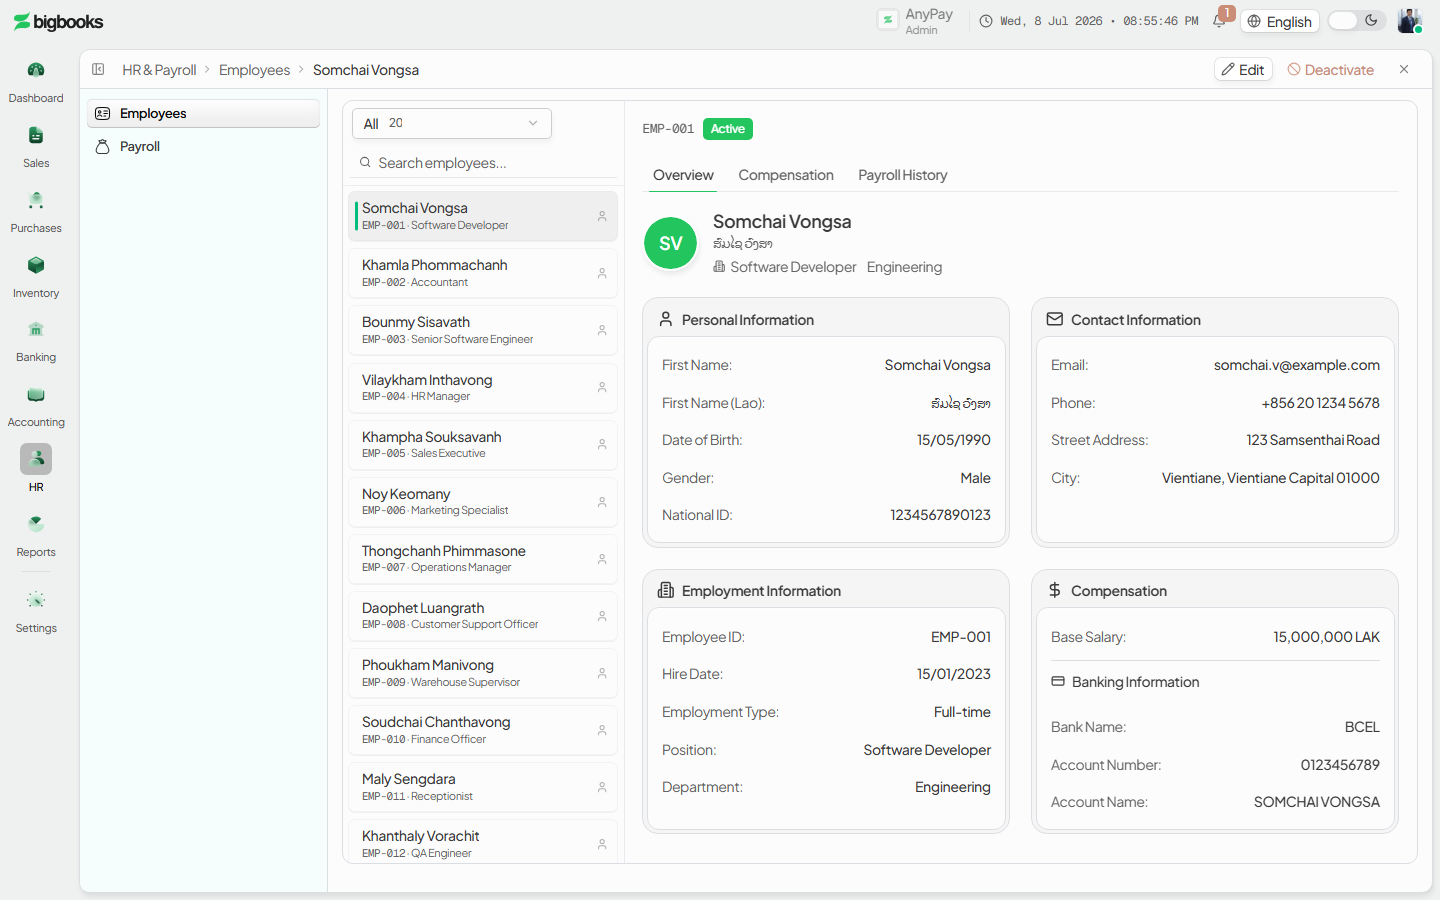This screenshot has width=1440, height=900.
Task: Go to HR & Payroll breadcrumb
Action: coord(159,70)
